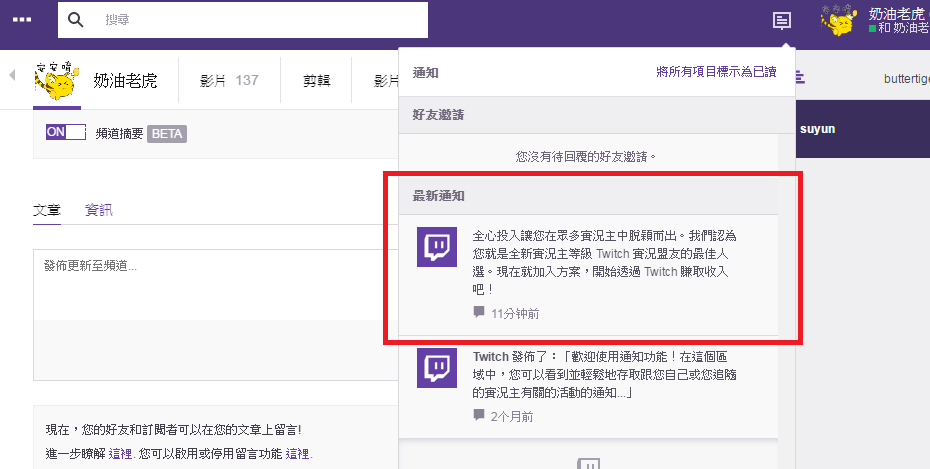Click the 2个月前 timestamp

click(511, 417)
